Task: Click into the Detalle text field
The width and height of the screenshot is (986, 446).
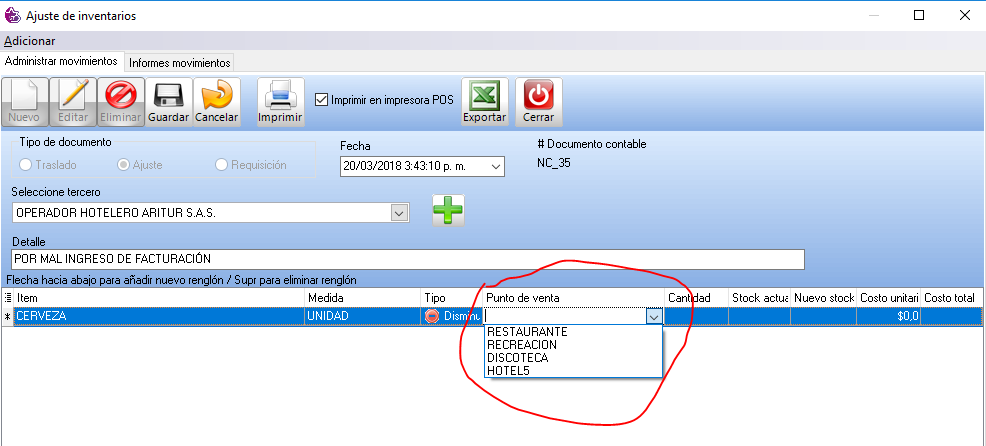Action: point(406,259)
